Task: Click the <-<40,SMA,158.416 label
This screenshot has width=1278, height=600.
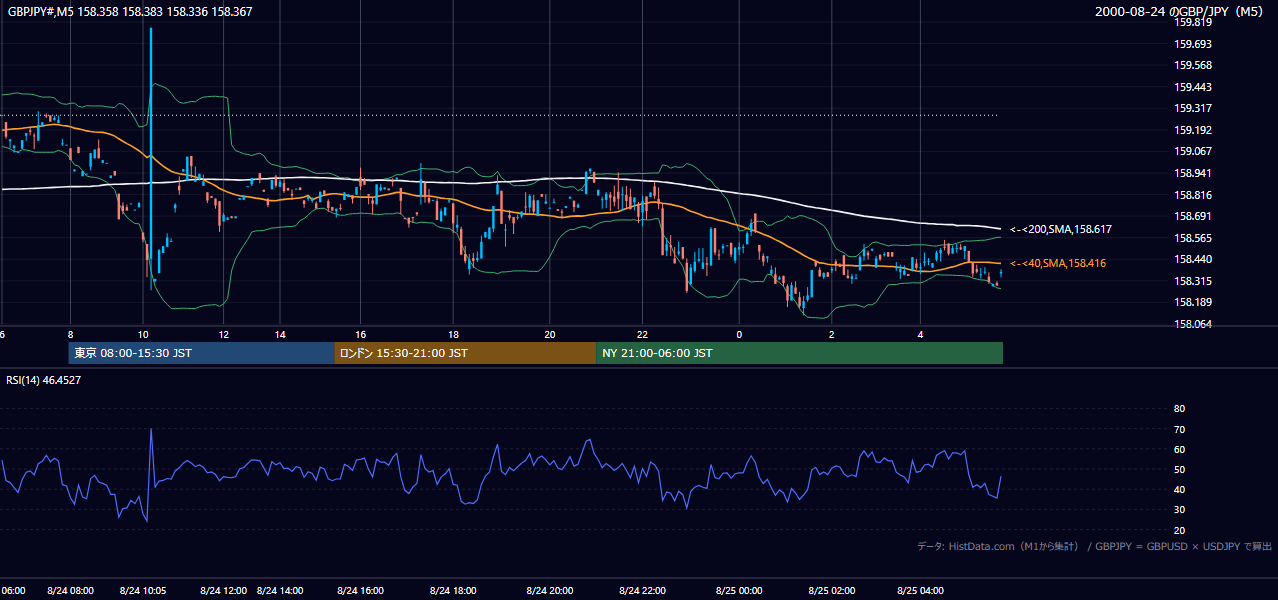Action: pos(1058,263)
